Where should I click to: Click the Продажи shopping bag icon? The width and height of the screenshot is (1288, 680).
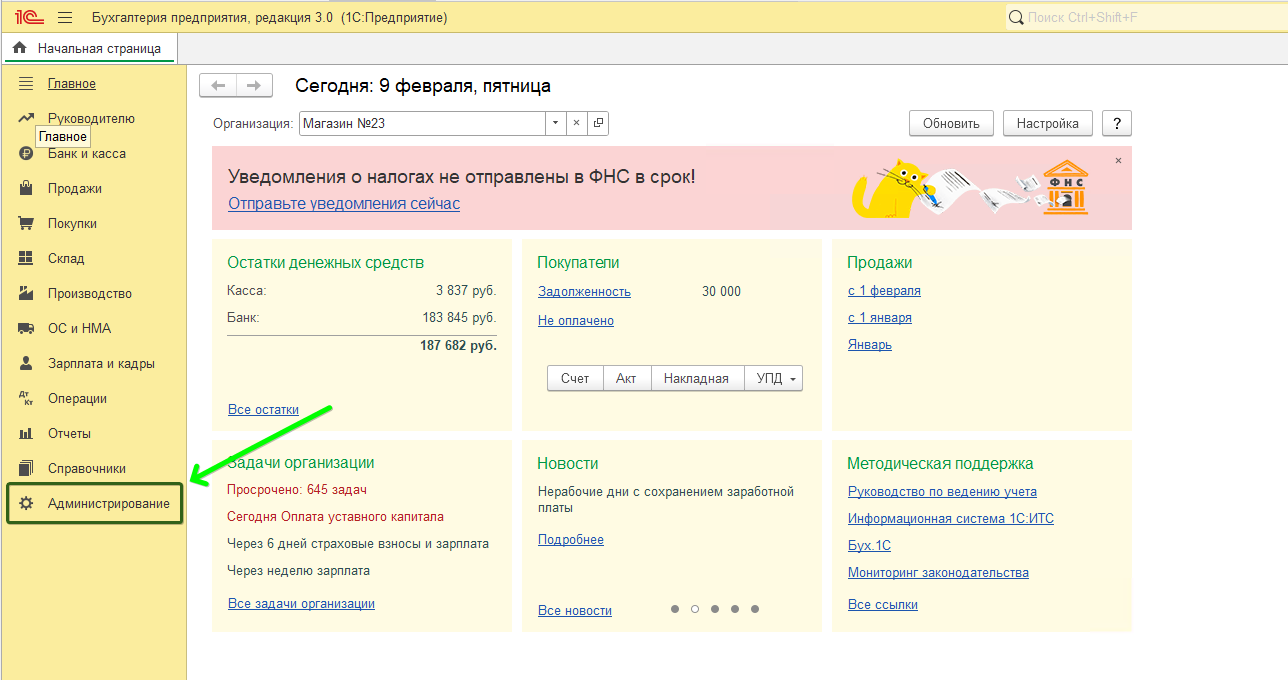27,188
